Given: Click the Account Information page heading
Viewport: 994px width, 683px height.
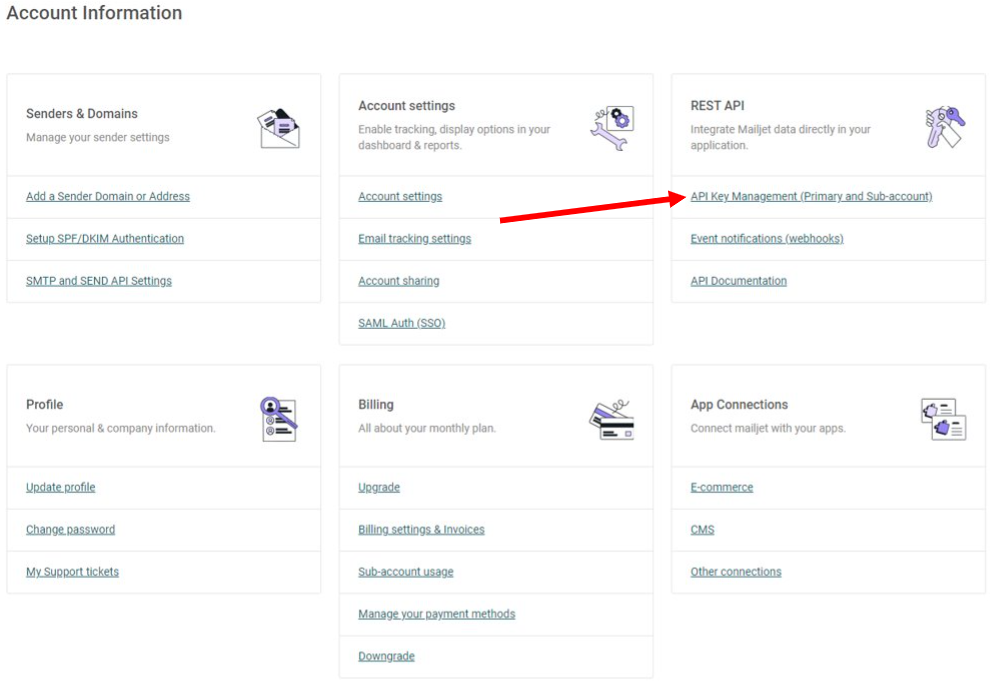Looking at the screenshot, I should 94,13.
